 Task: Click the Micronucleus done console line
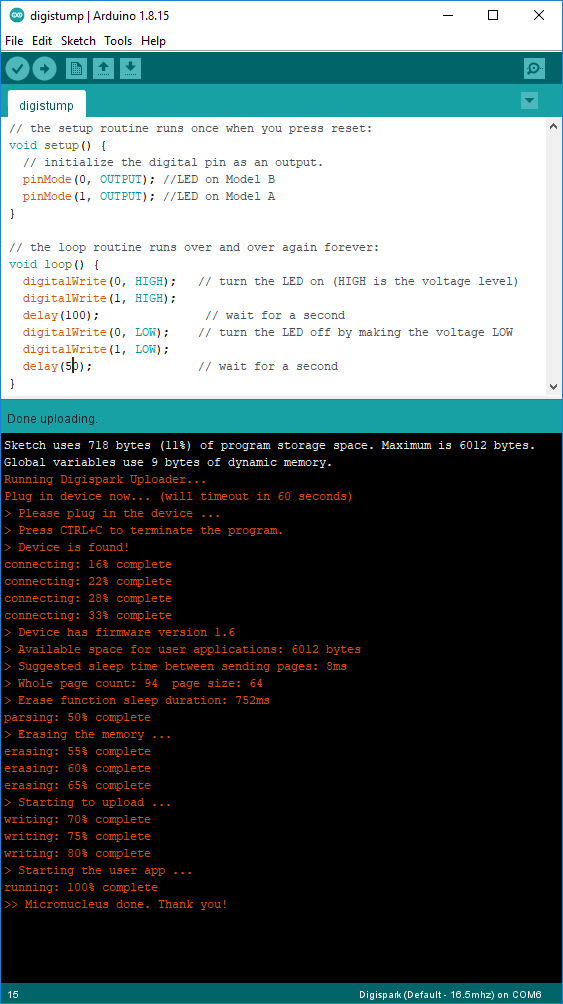(115, 904)
